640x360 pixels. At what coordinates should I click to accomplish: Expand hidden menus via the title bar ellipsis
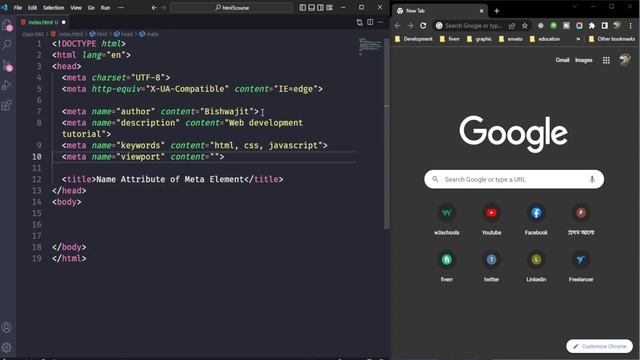(x=121, y=7)
